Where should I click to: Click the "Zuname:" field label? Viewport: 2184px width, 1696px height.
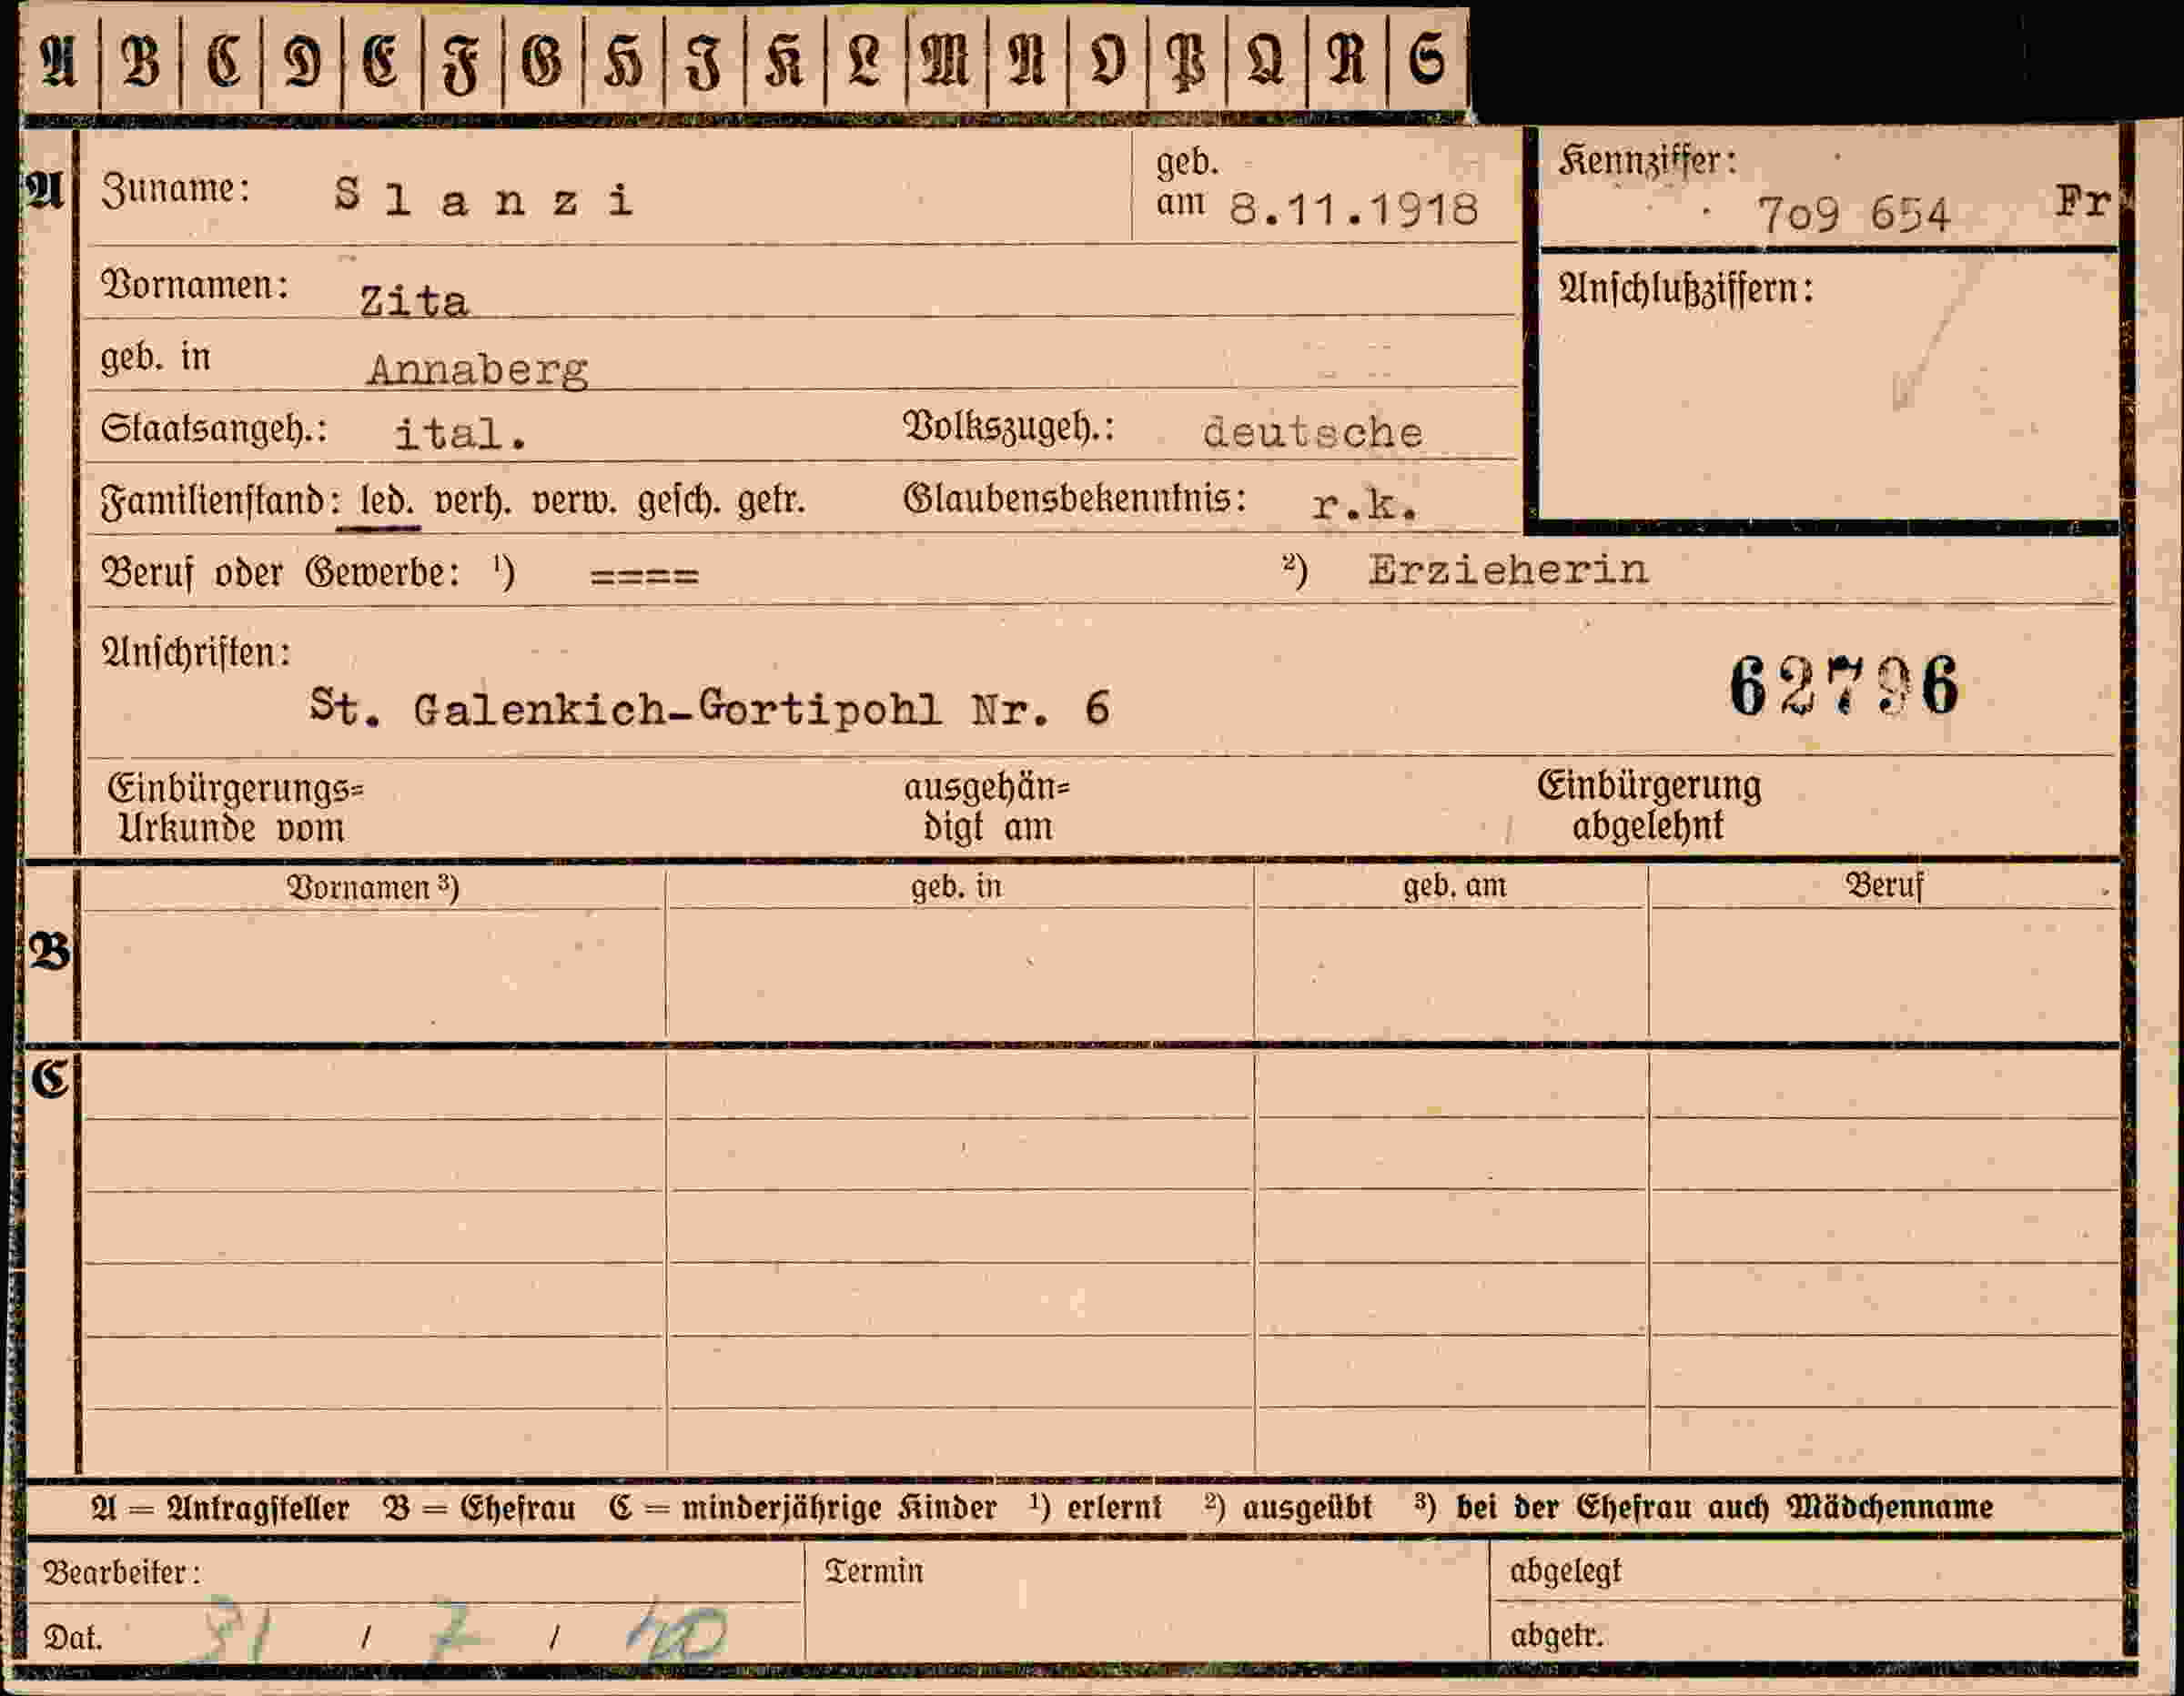(175, 188)
